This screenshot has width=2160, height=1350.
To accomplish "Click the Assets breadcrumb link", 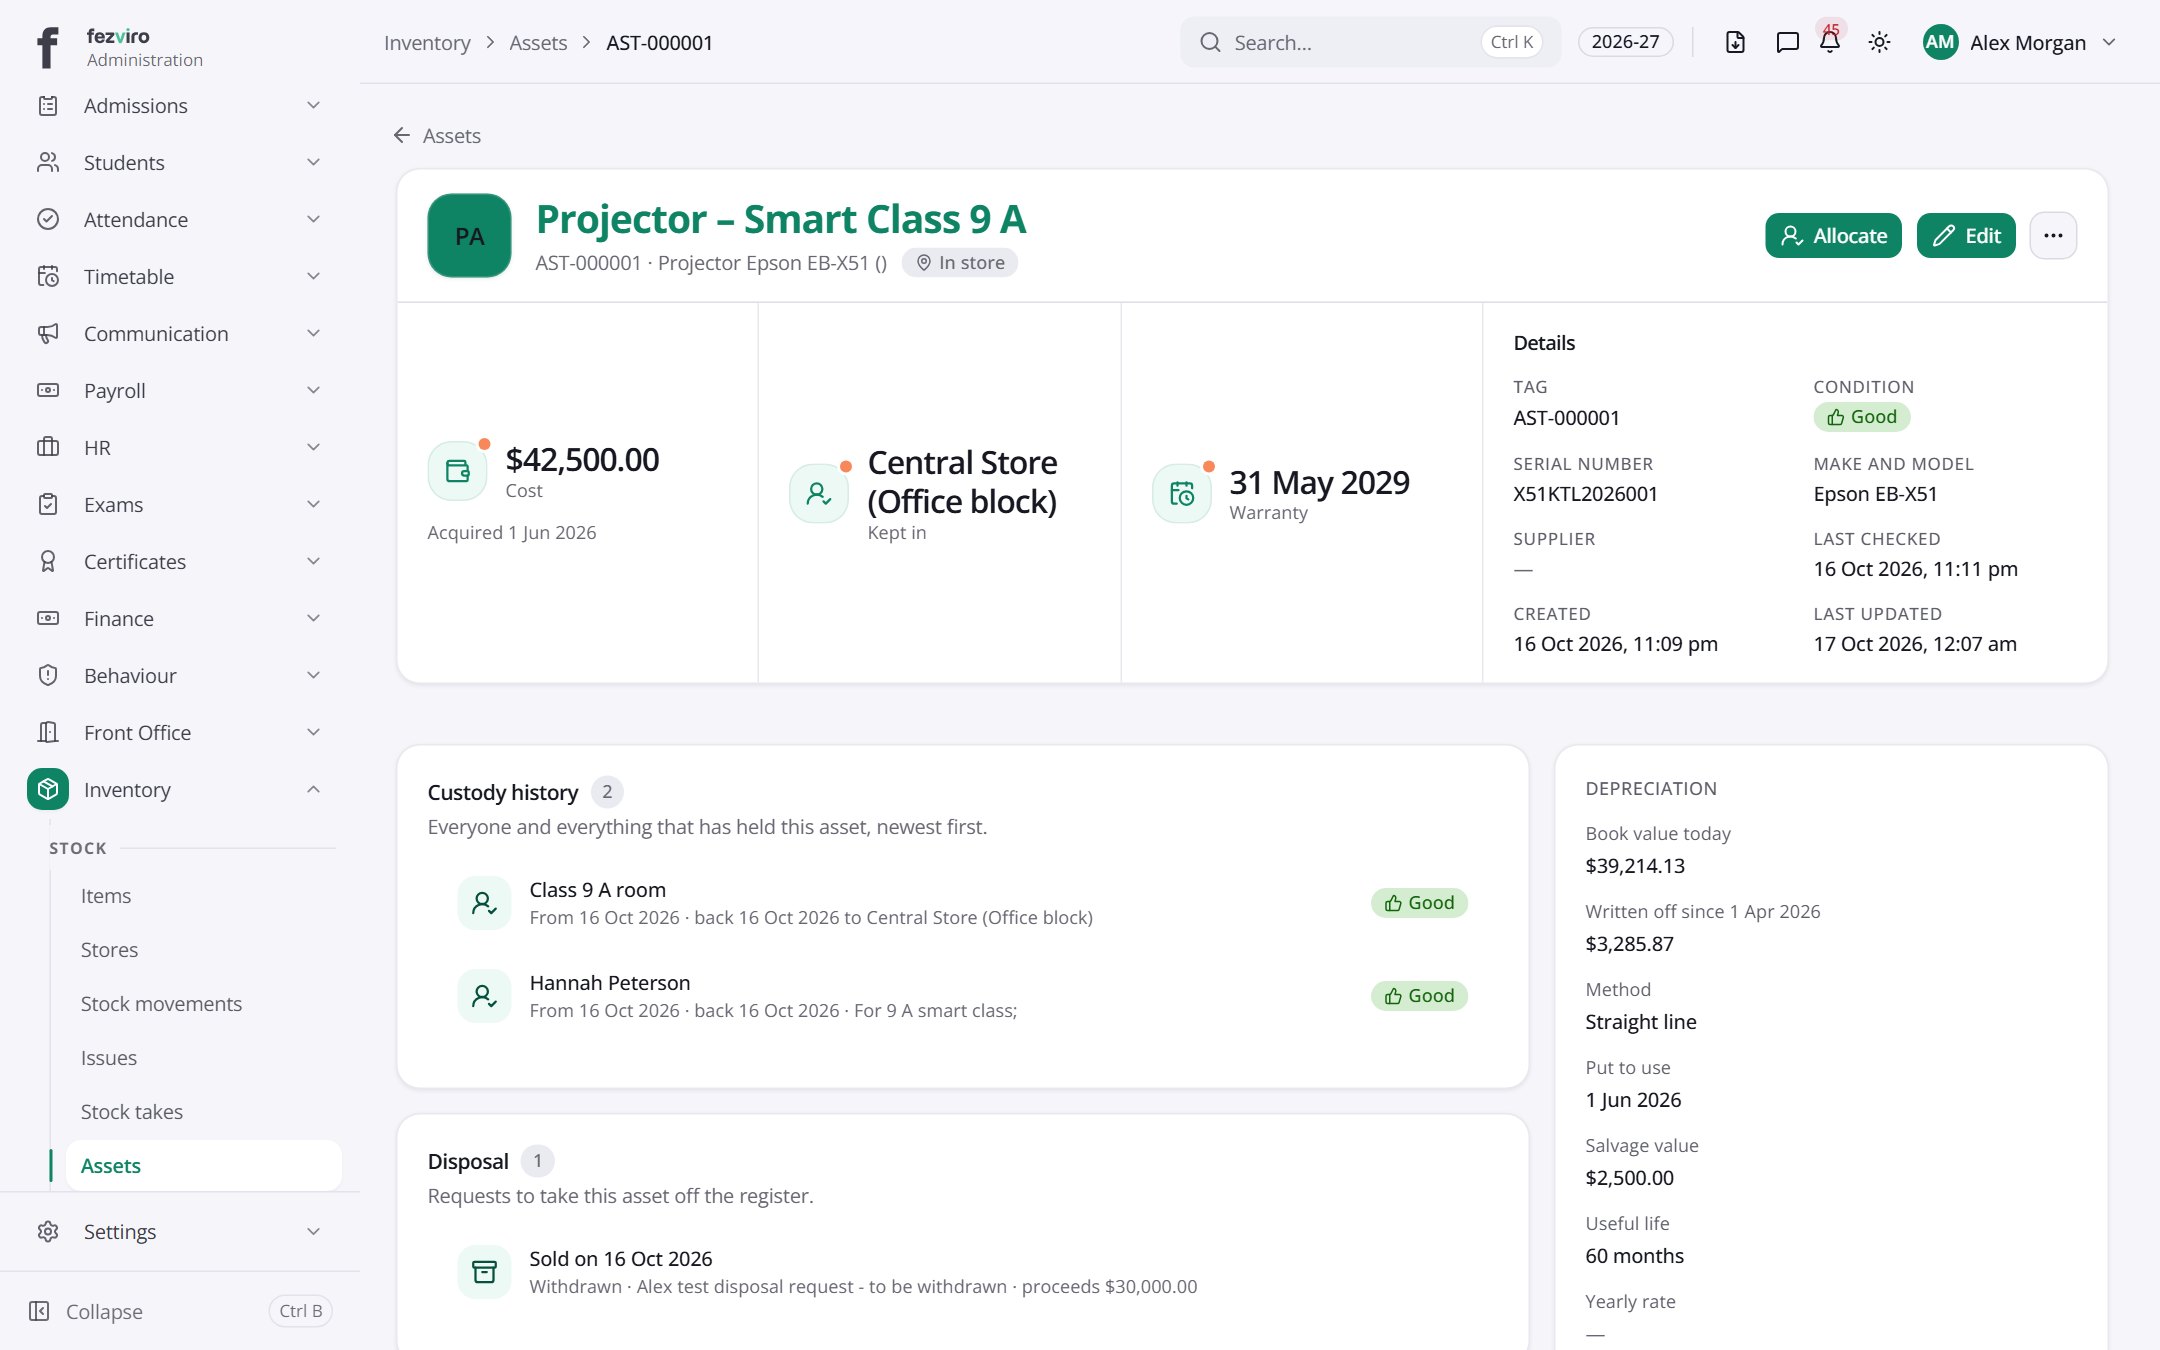I will tap(538, 42).
